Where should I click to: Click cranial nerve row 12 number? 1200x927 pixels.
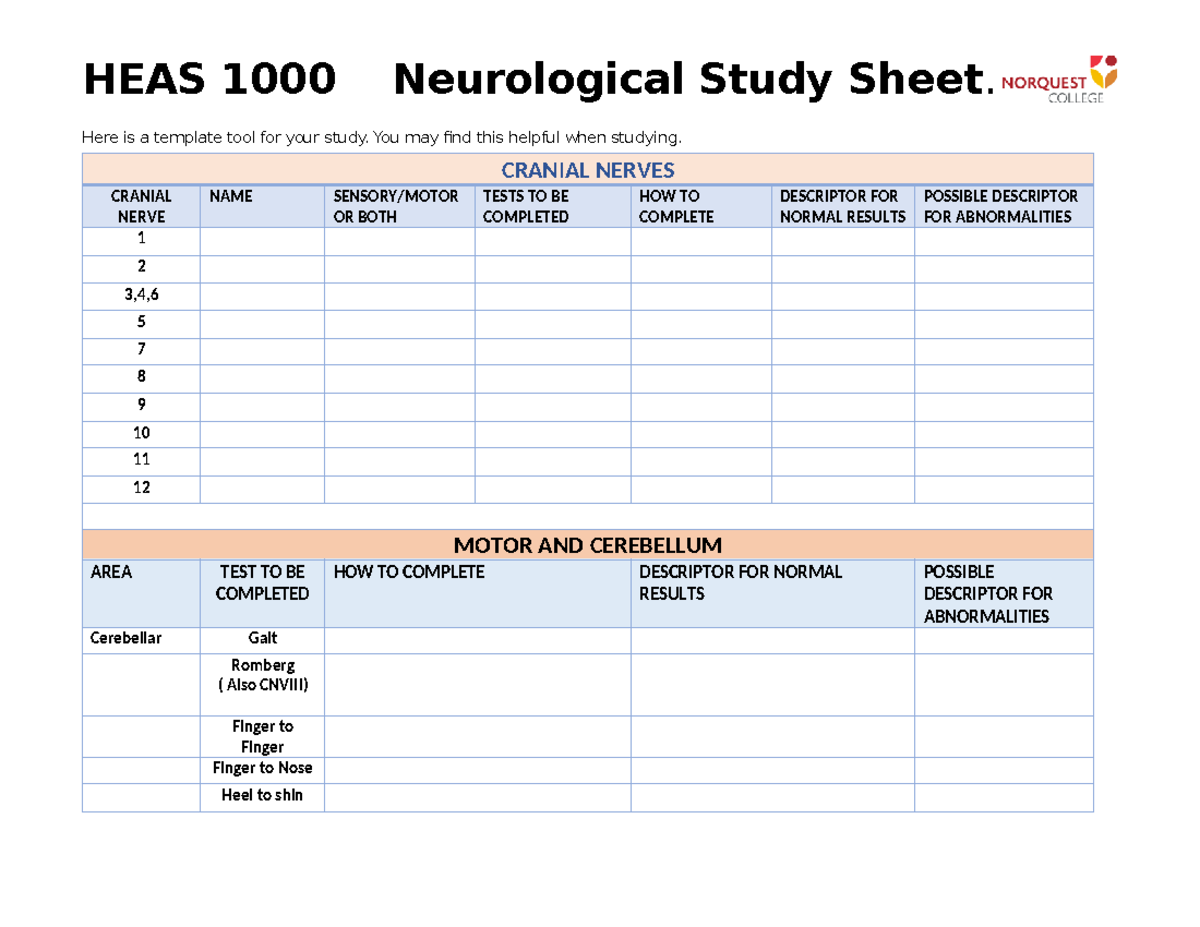coord(141,488)
